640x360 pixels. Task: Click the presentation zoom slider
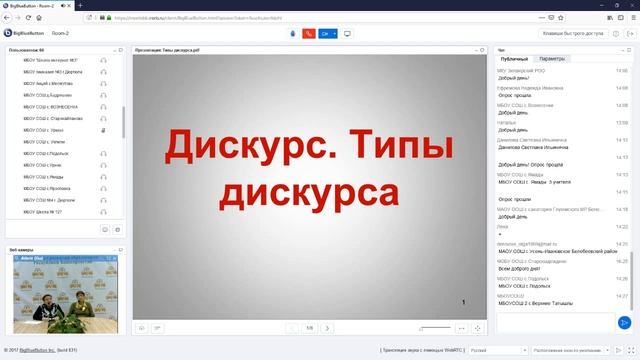[435, 328]
